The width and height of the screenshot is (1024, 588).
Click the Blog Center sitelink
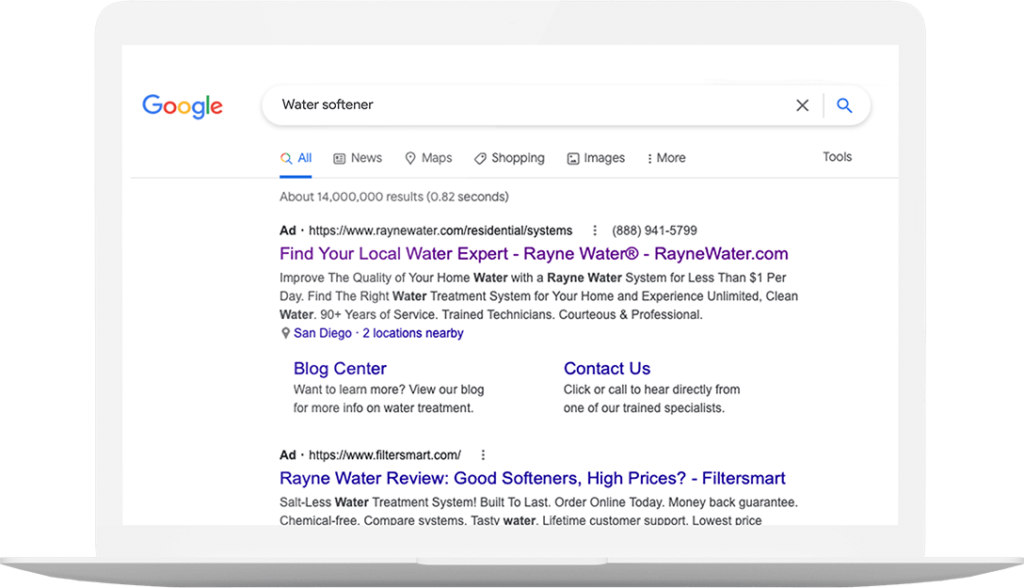[340, 368]
